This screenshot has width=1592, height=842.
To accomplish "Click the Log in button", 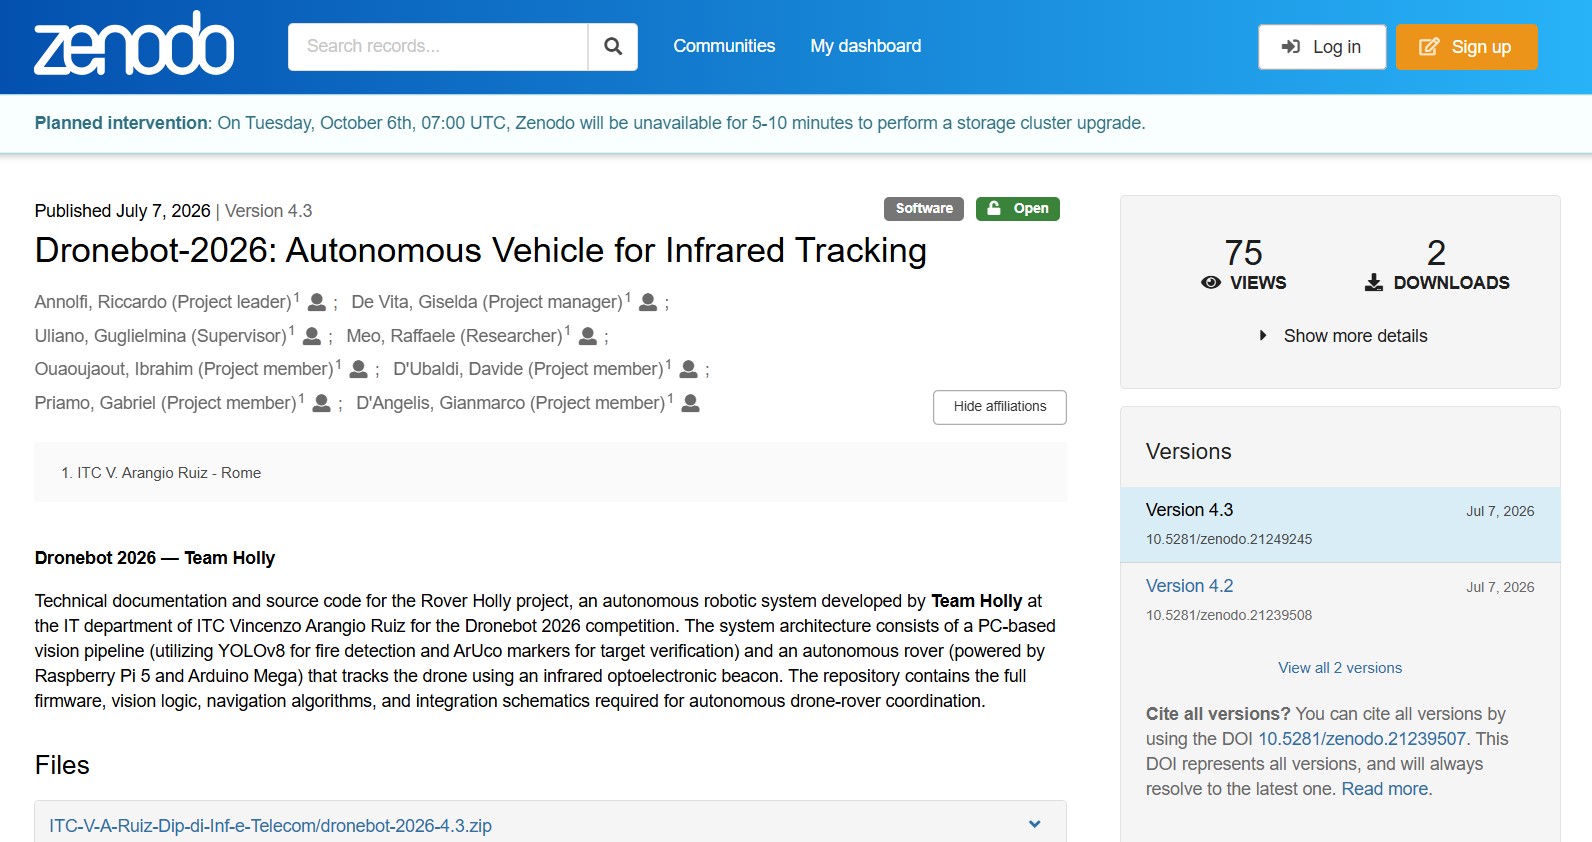I will pyautogui.click(x=1322, y=47).
